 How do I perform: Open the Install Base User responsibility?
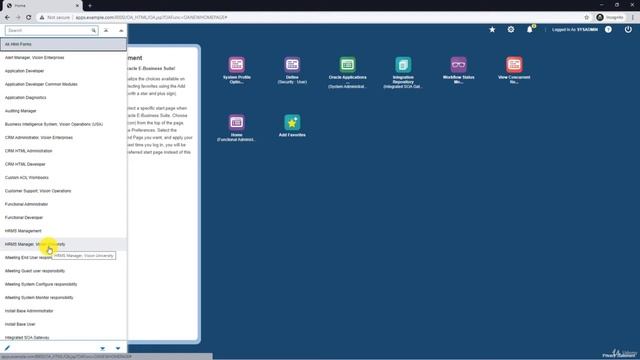pos(63,324)
